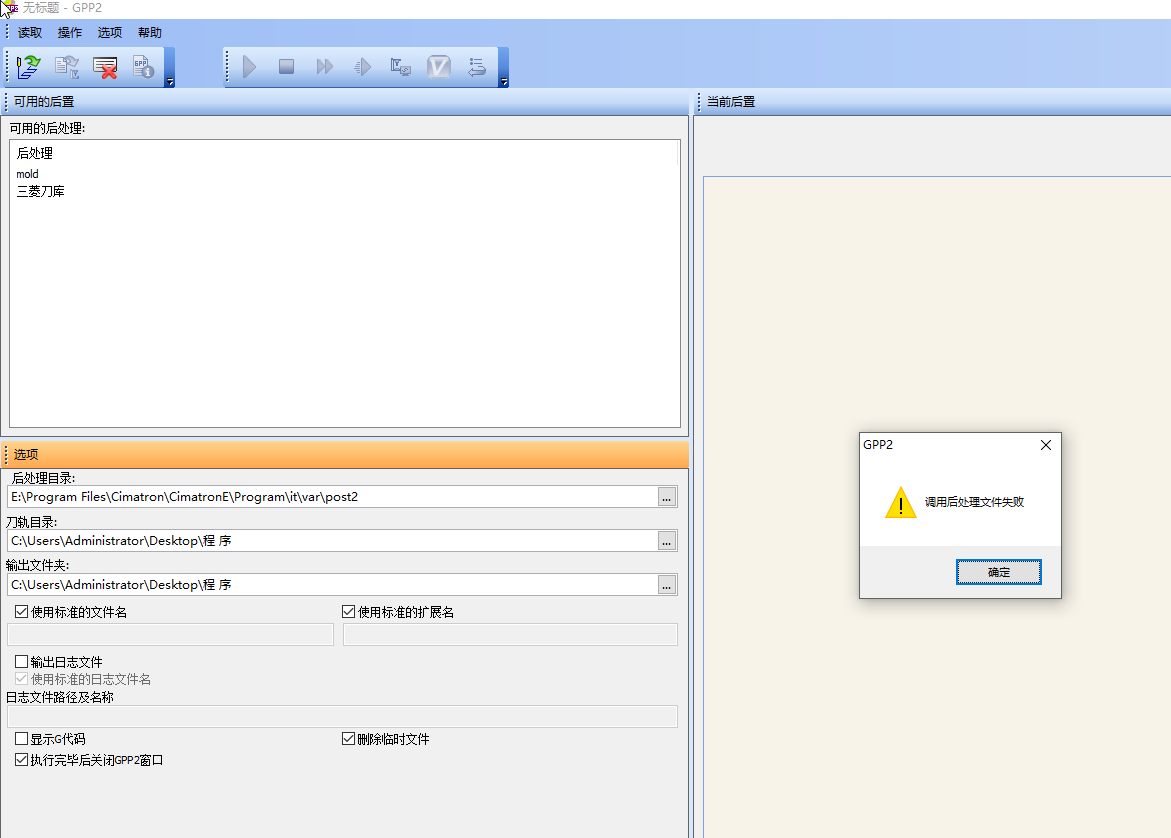Click the V verify icon in toolbar
This screenshot has height=838, width=1171.
(x=439, y=67)
